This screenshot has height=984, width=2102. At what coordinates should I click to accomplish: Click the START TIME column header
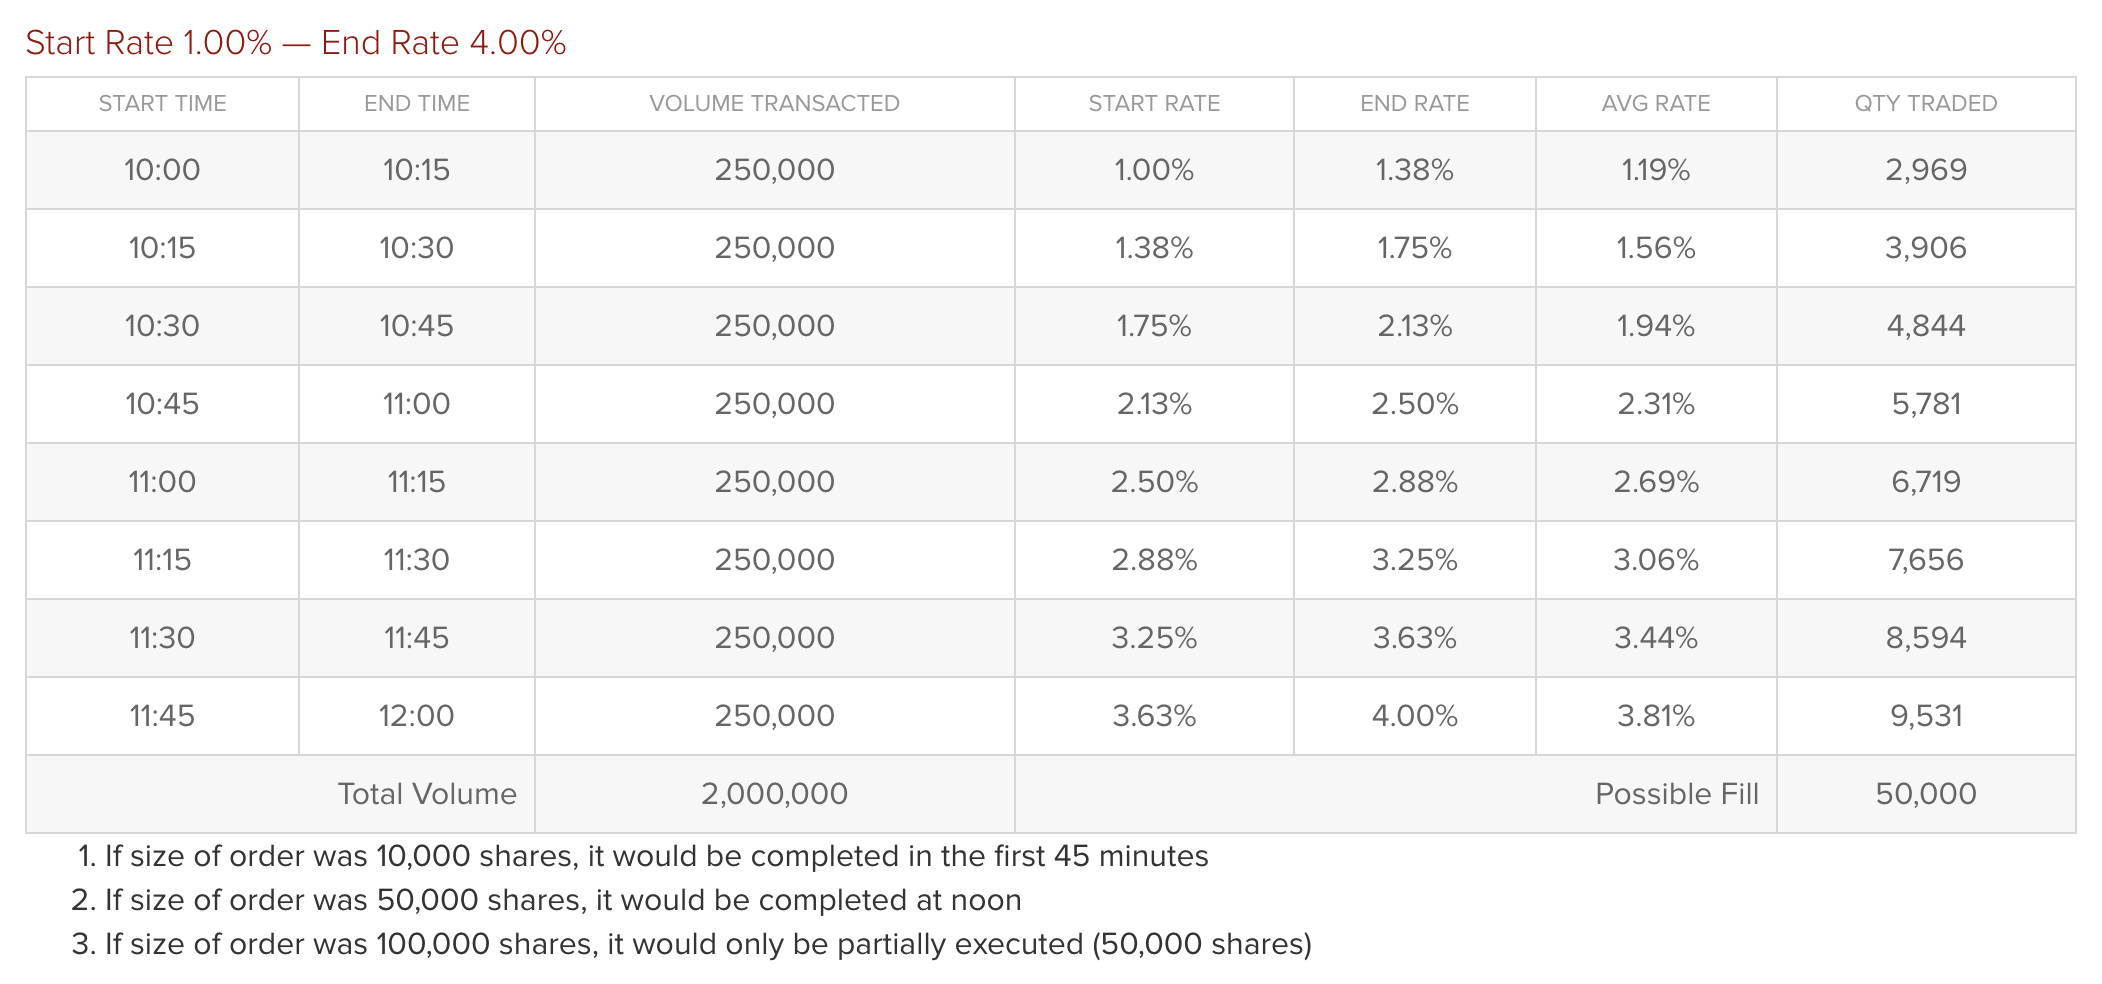[162, 104]
